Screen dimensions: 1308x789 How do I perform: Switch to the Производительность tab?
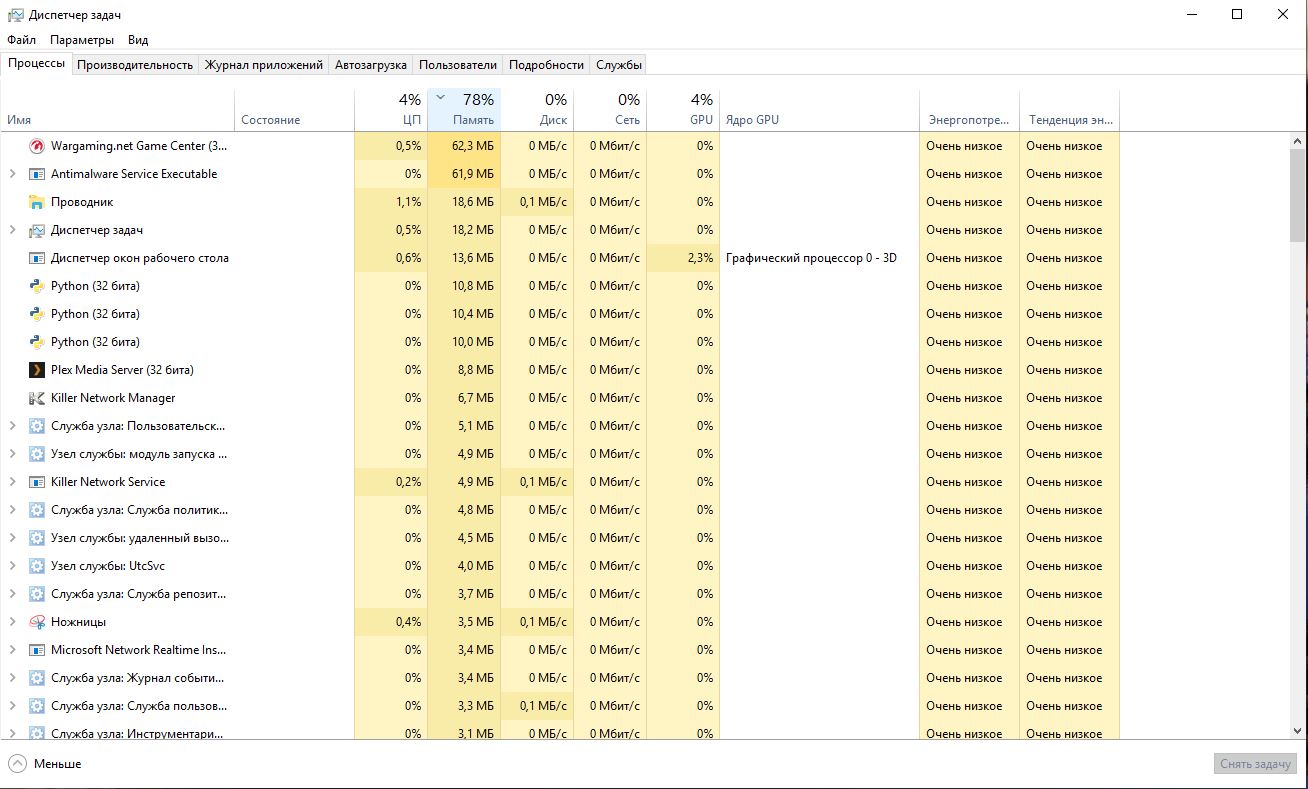point(135,65)
